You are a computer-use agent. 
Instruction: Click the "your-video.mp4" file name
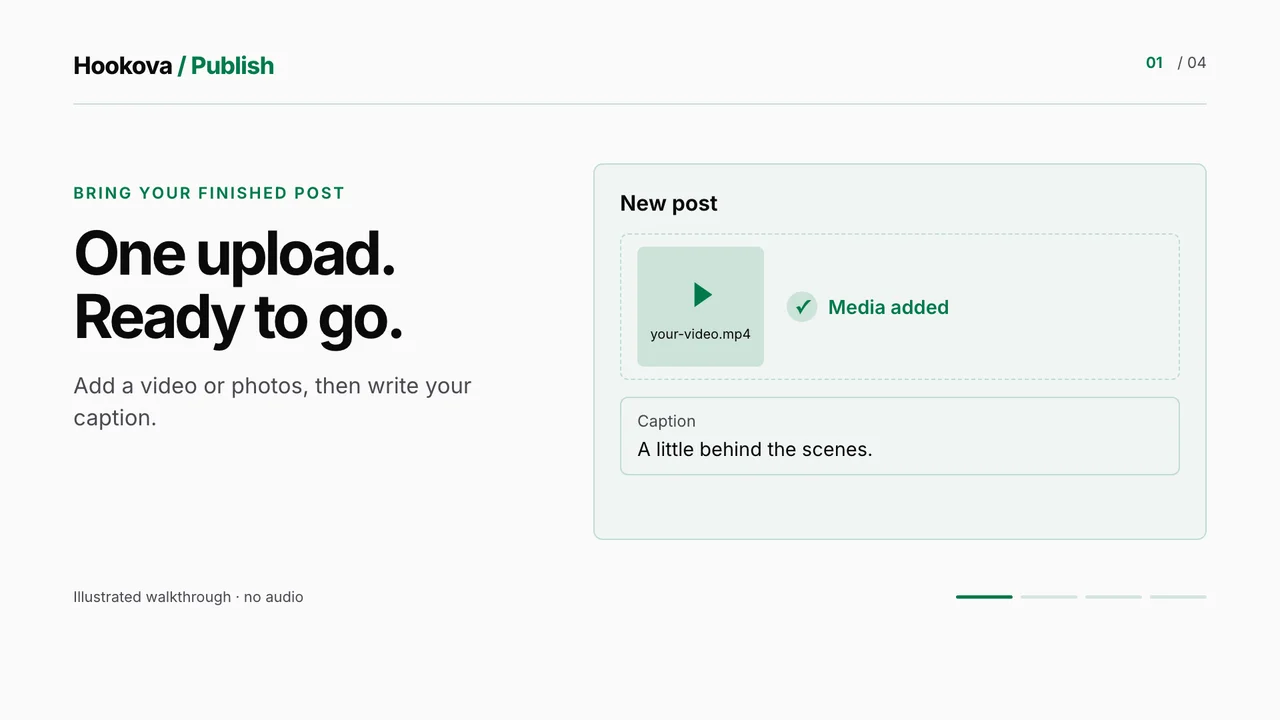(700, 334)
